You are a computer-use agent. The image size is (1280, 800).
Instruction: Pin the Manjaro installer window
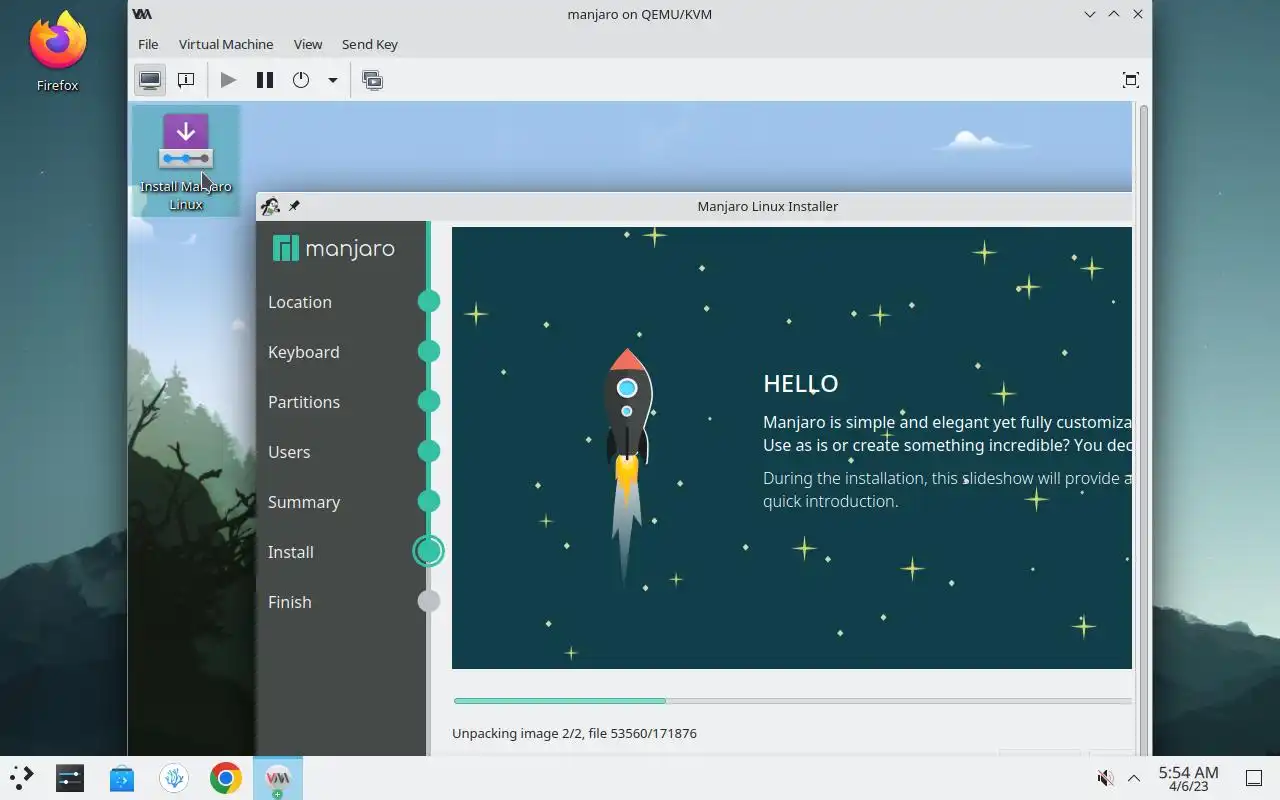click(x=294, y=206)
